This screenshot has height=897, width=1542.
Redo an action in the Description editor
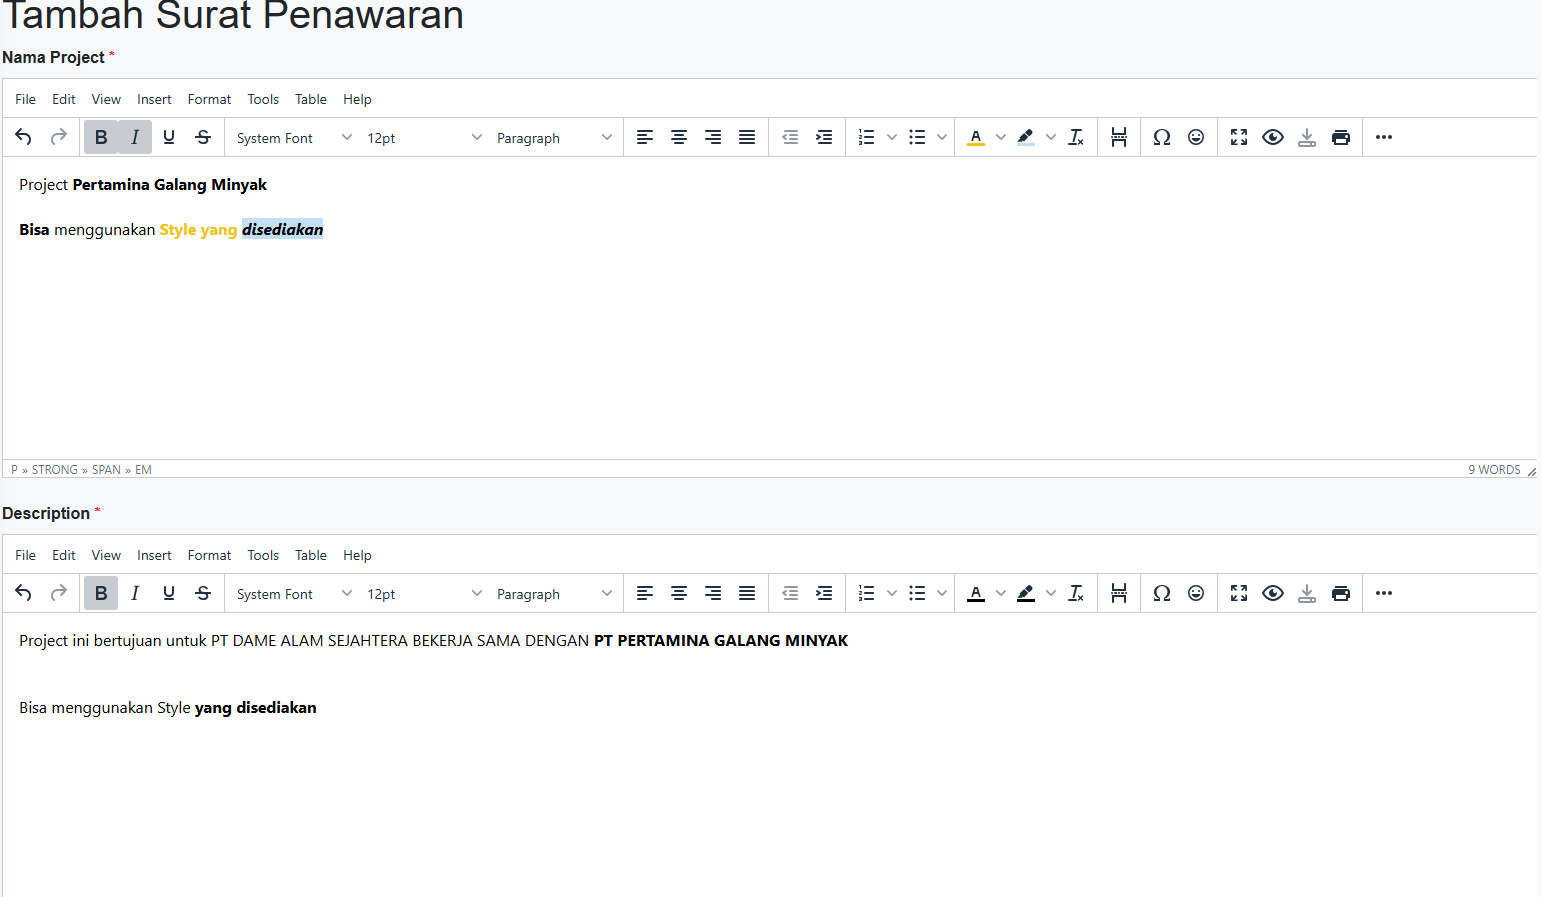tap(57, 593)
